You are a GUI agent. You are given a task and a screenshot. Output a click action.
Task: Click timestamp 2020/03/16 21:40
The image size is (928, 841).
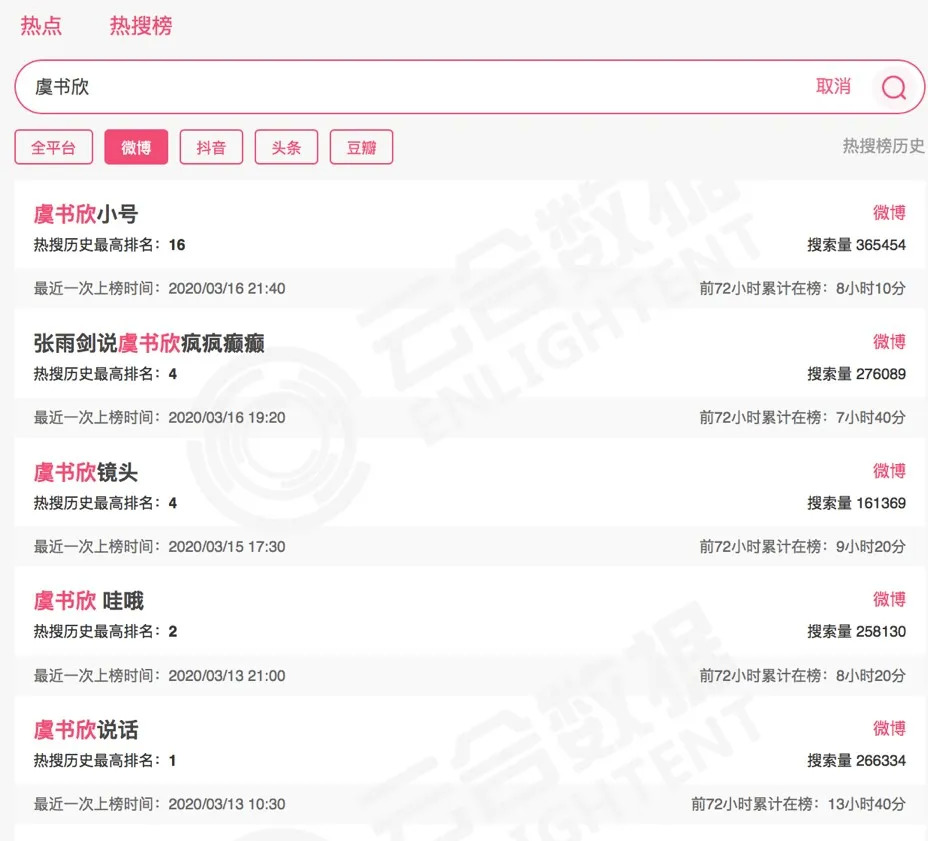[x=227, y=288]
